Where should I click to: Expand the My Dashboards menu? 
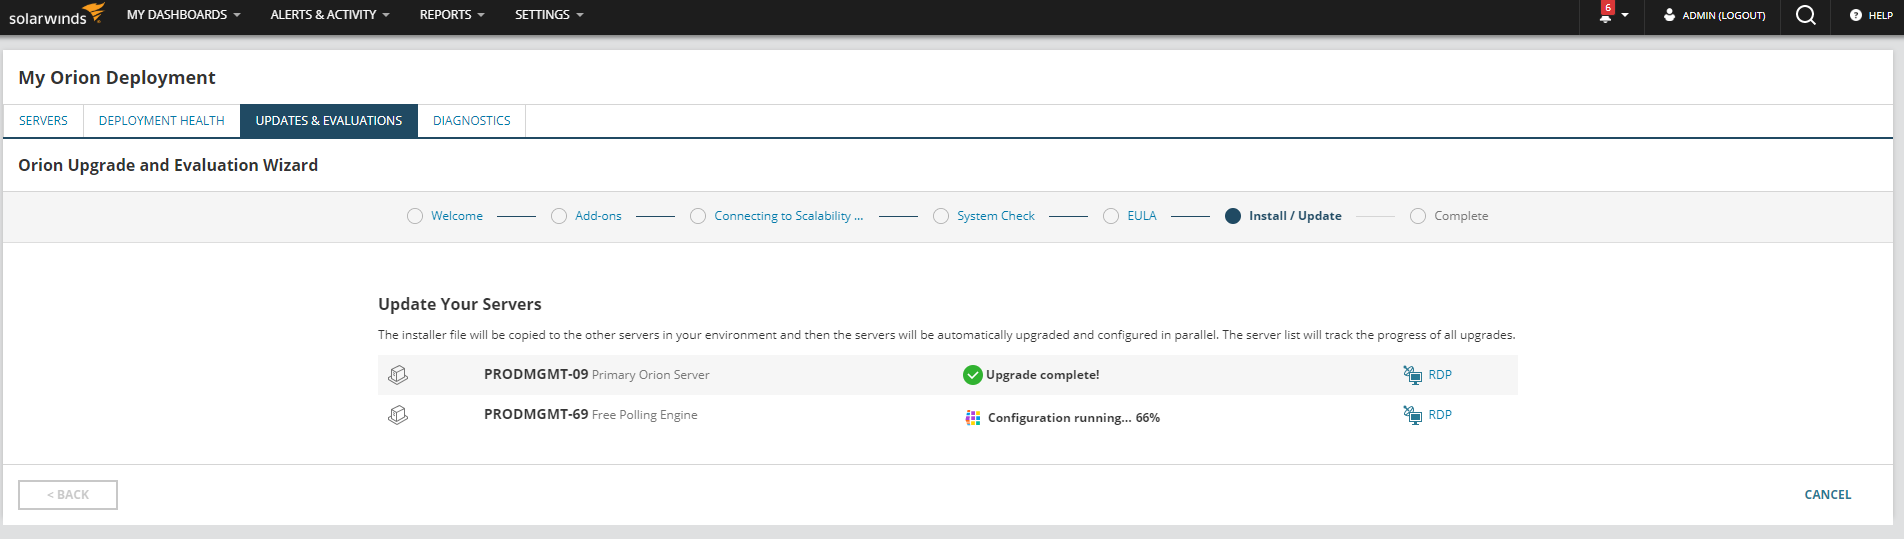click(x=183, y=15)
